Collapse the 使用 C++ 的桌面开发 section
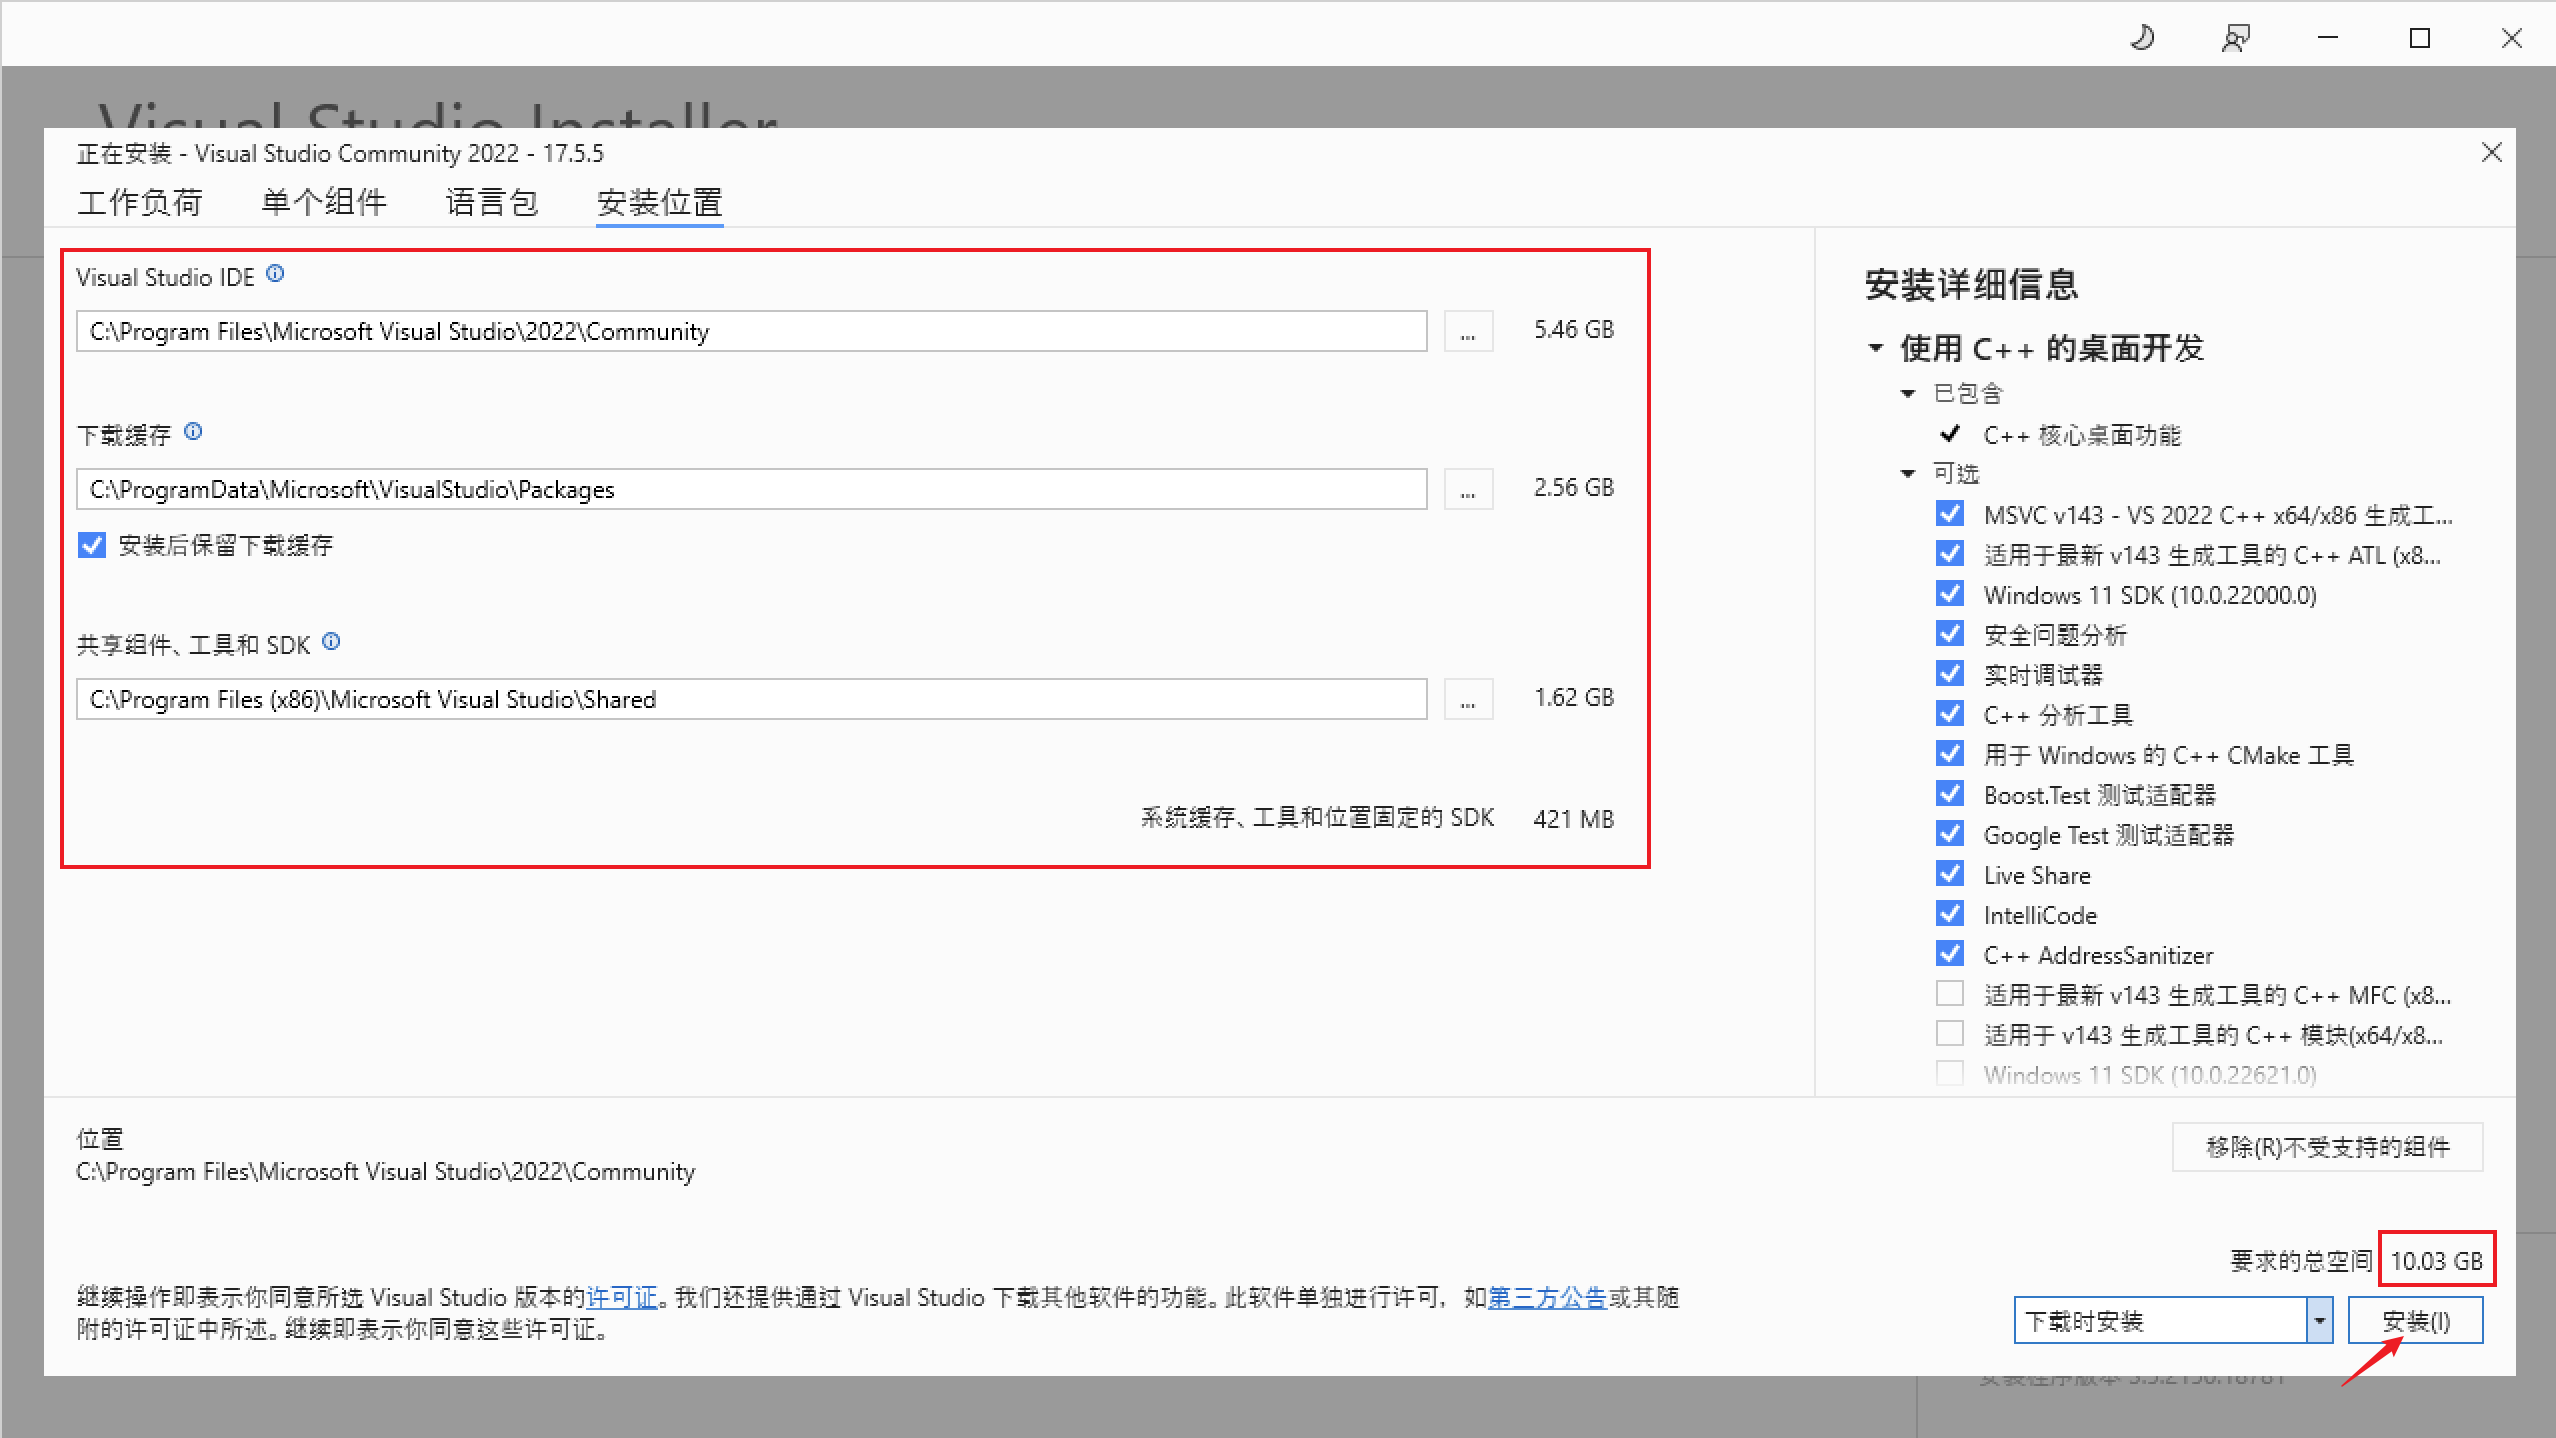The width and height of the screenshot is (2556, 1438). [1874, 347]
